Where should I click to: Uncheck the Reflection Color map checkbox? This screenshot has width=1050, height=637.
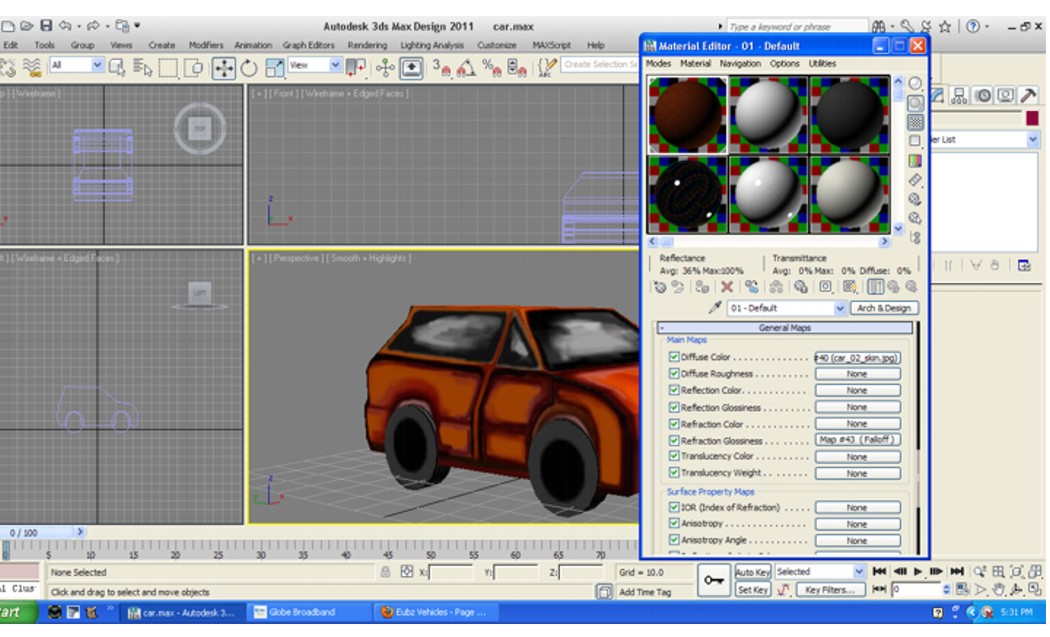[x=674, y=390]
